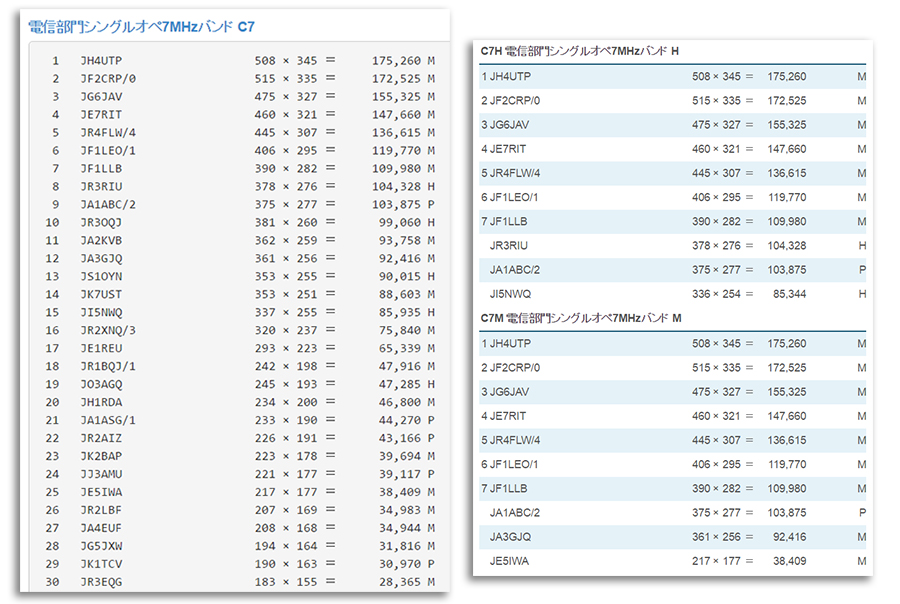Select the JI5NWQ row in C7H table
Image resolution: width=900 pixels, height=604 pixels.
pos(672,294)
